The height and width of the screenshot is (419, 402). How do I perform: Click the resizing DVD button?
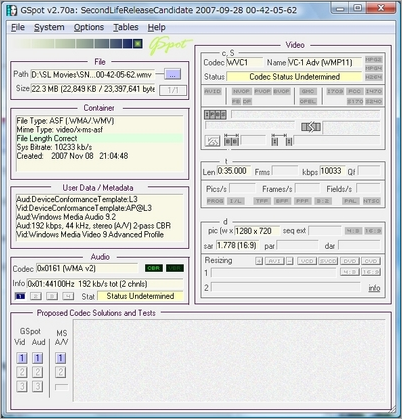pos(350,261)
